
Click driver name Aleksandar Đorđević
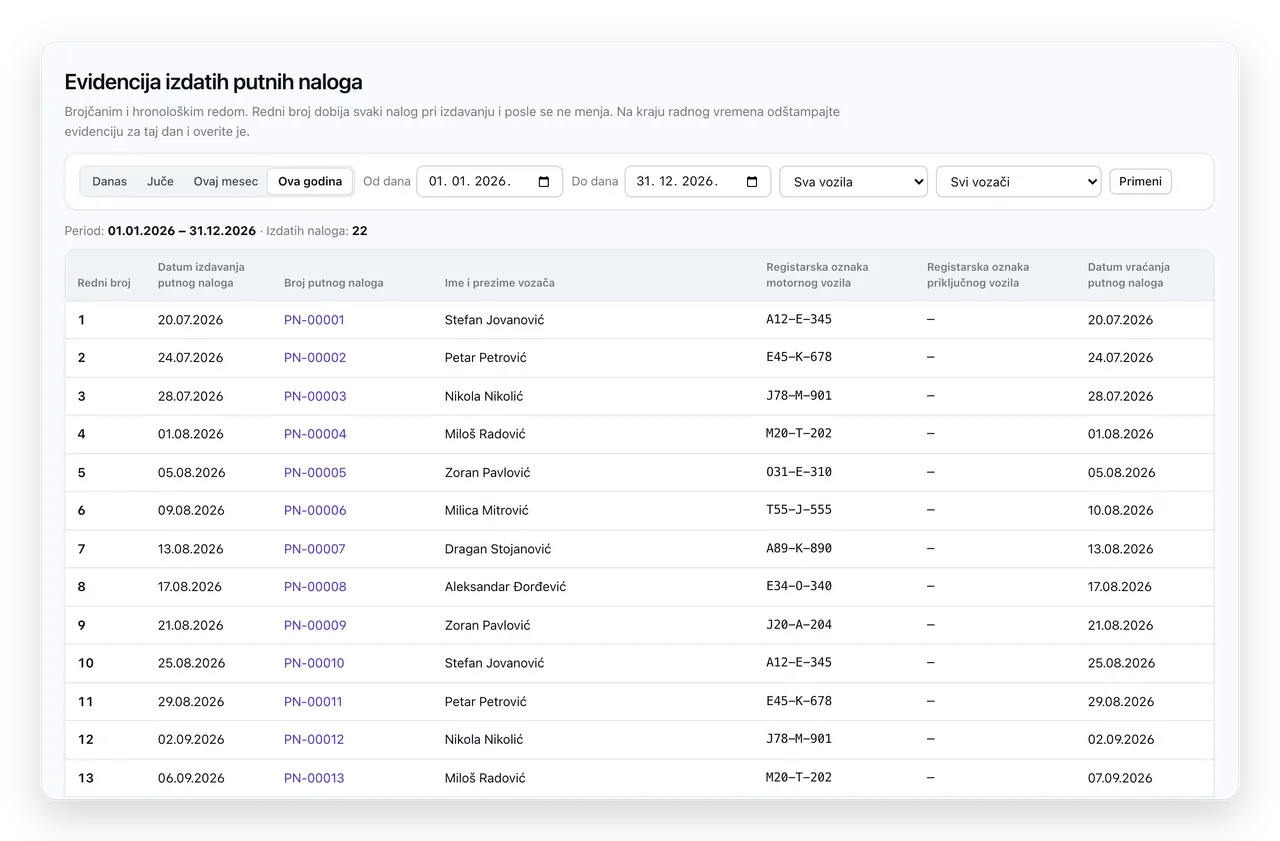point(505,587)
